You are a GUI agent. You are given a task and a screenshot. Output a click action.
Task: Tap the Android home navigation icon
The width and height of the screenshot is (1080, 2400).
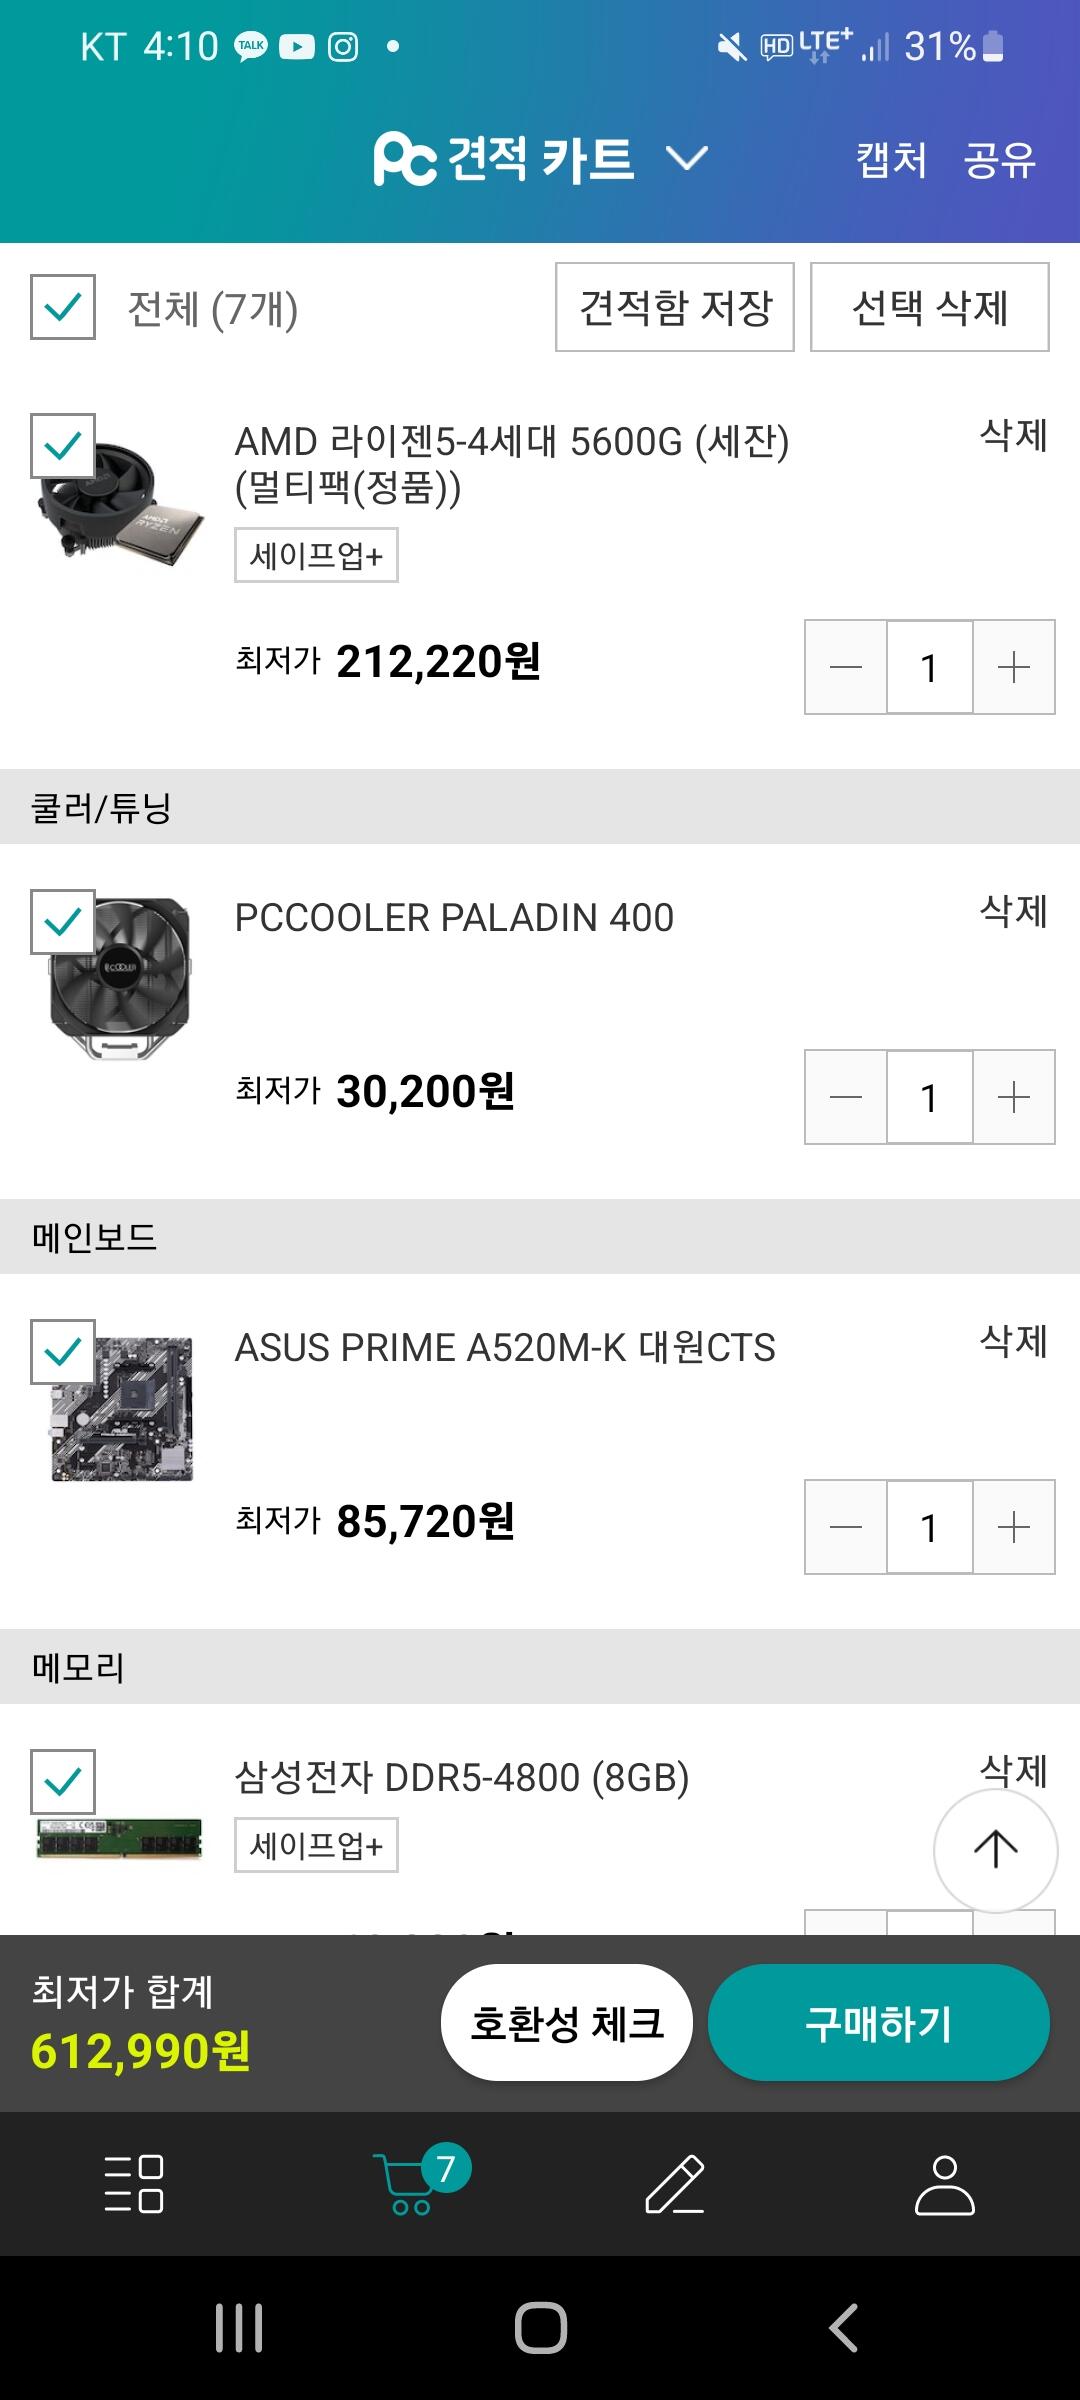(540, 2327)
